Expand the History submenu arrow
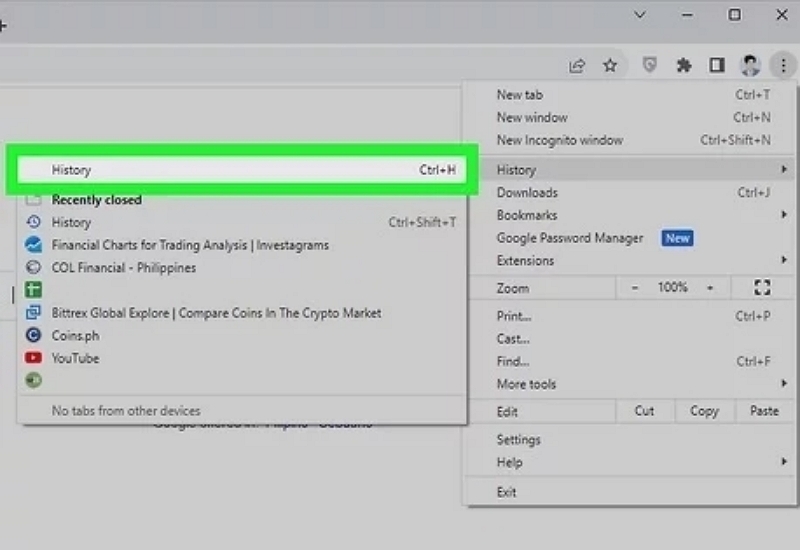Viewport: 800px width, 550px height. coord(784,169)
